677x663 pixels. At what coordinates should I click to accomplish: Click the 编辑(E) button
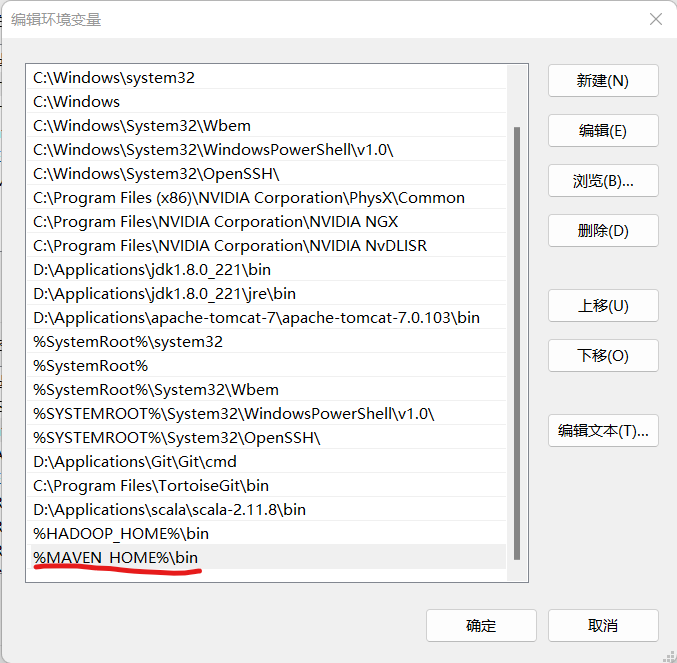coord(603,131)
